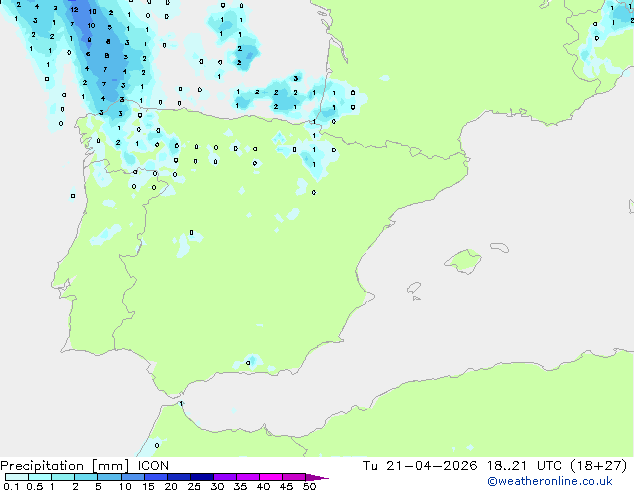Select the 30–35 mm purple legend swatch

pyautogui.click(x=225, y=477)
